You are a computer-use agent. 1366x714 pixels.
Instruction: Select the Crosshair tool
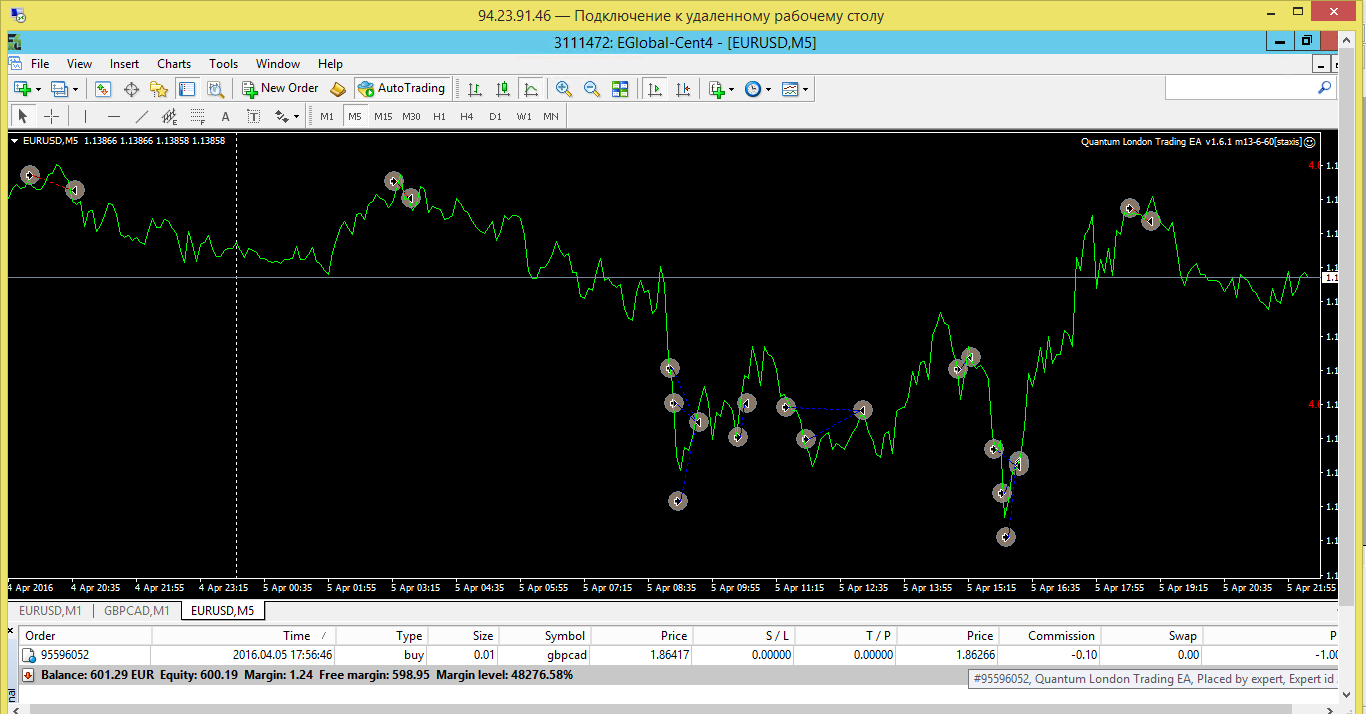[52, 116]
